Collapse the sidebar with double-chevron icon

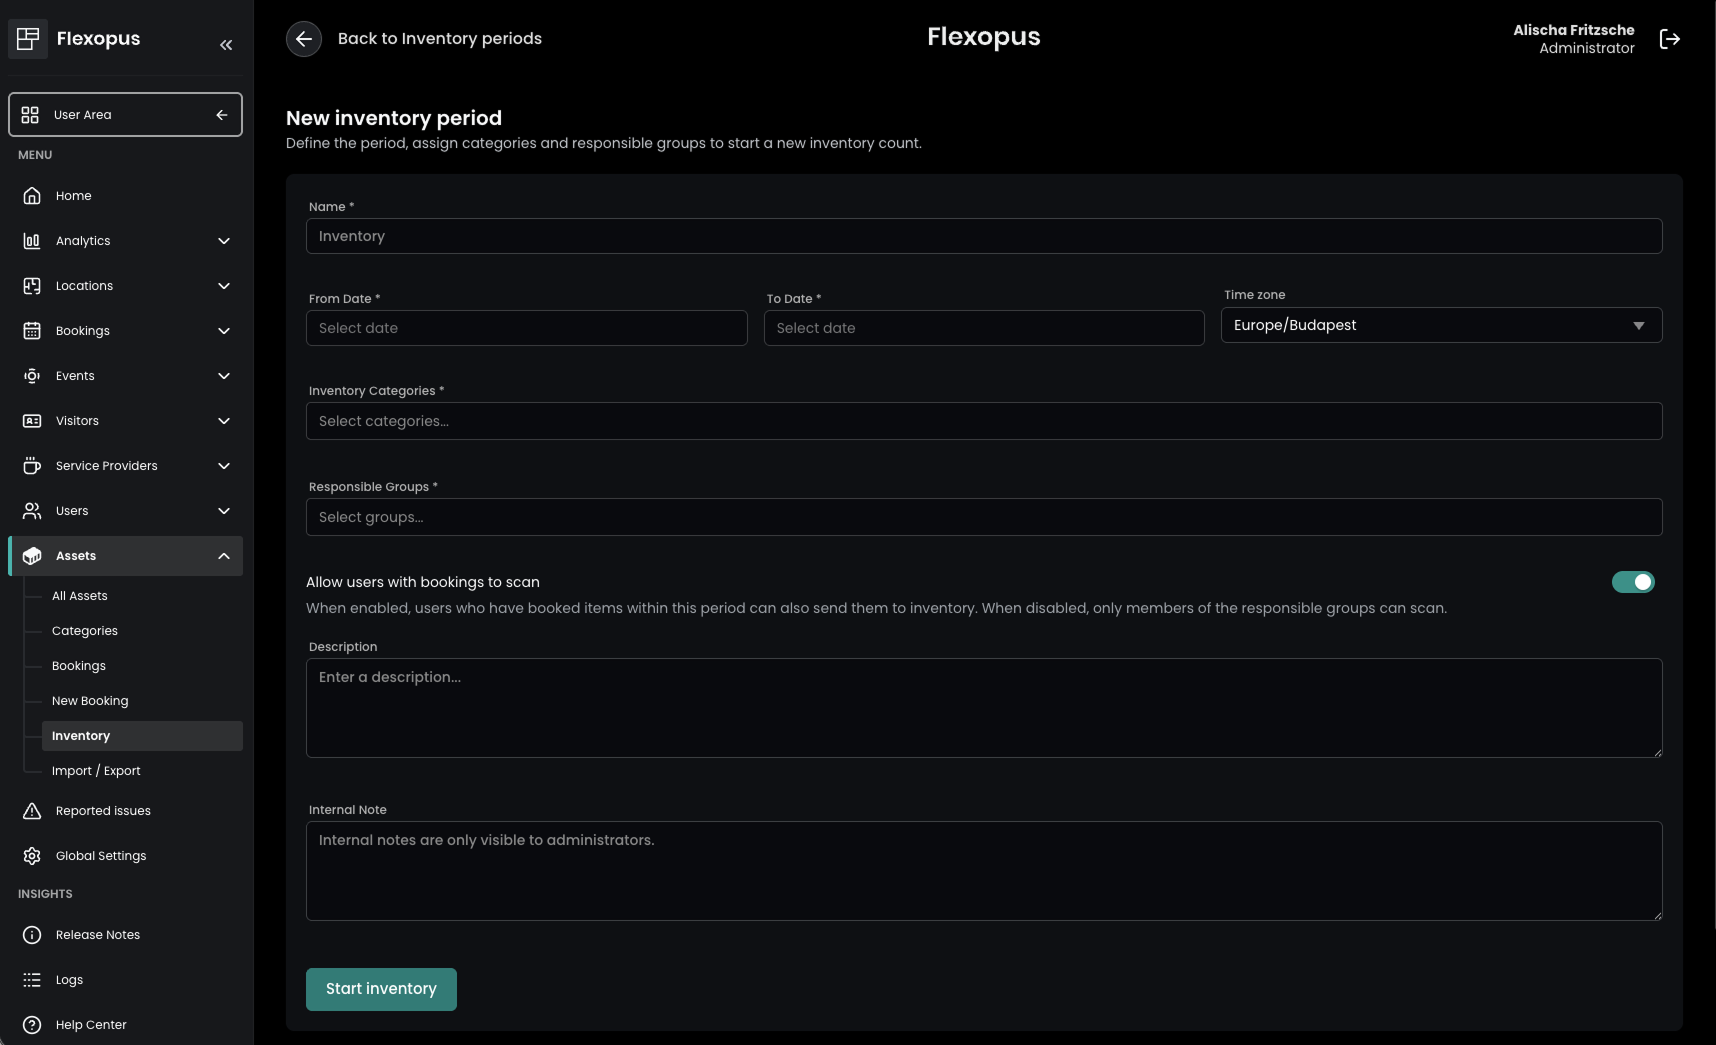coord(226,45)
